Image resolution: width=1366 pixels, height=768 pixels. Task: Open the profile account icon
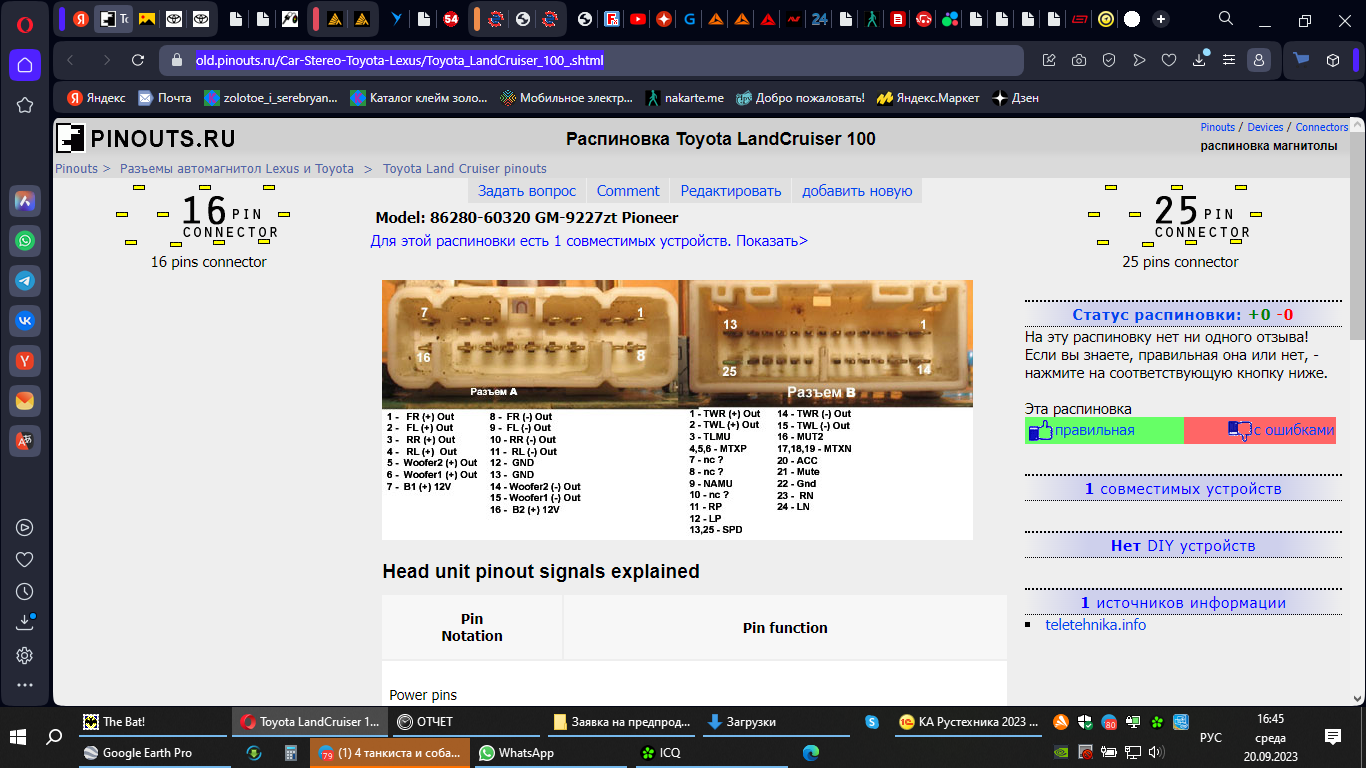point(1260,60)
